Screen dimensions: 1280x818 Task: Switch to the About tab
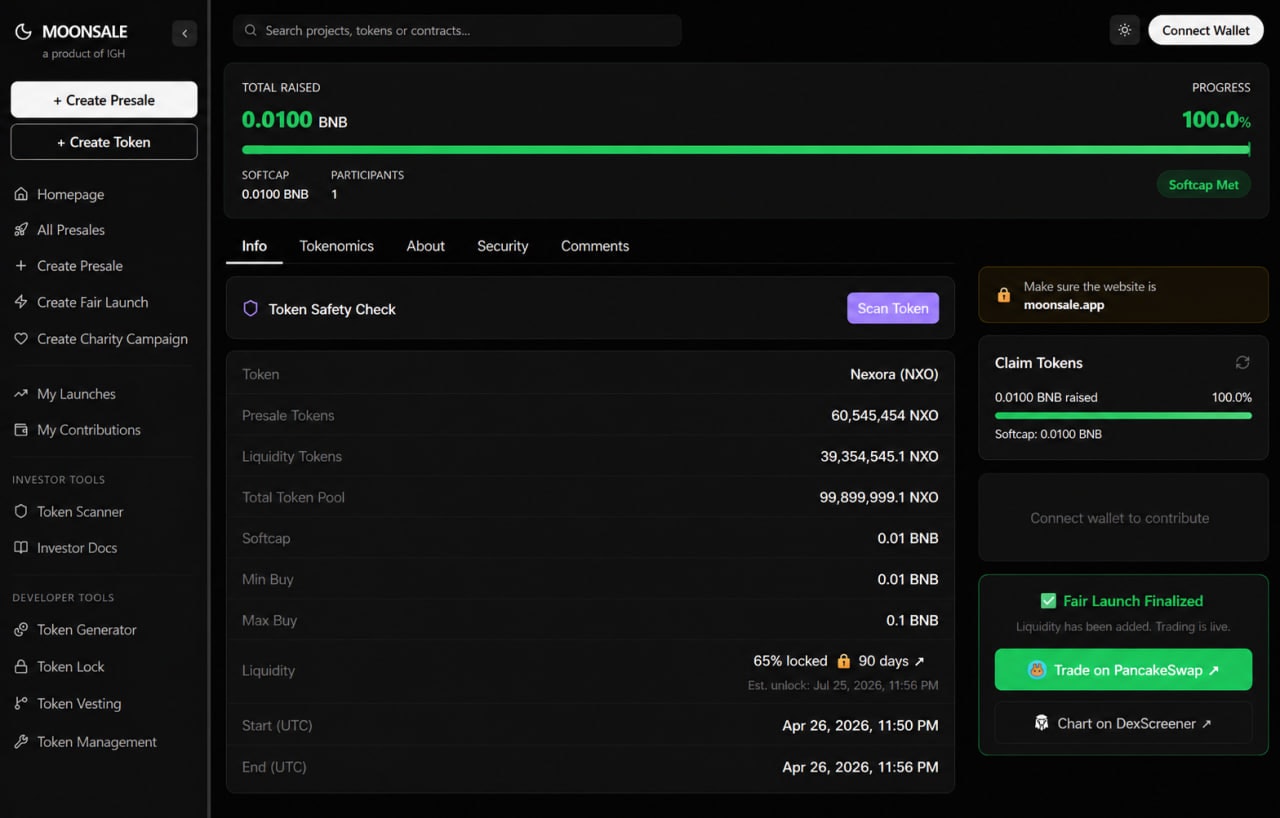coord(425,246)
